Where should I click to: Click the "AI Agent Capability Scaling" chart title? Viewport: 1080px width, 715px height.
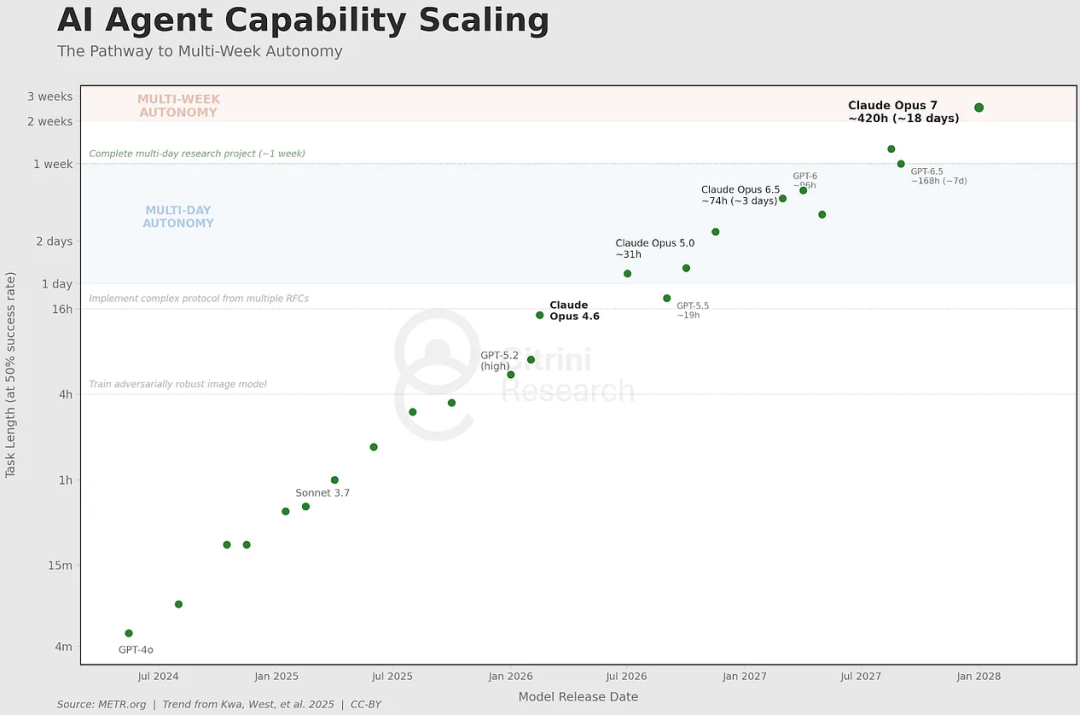[303, 21]
